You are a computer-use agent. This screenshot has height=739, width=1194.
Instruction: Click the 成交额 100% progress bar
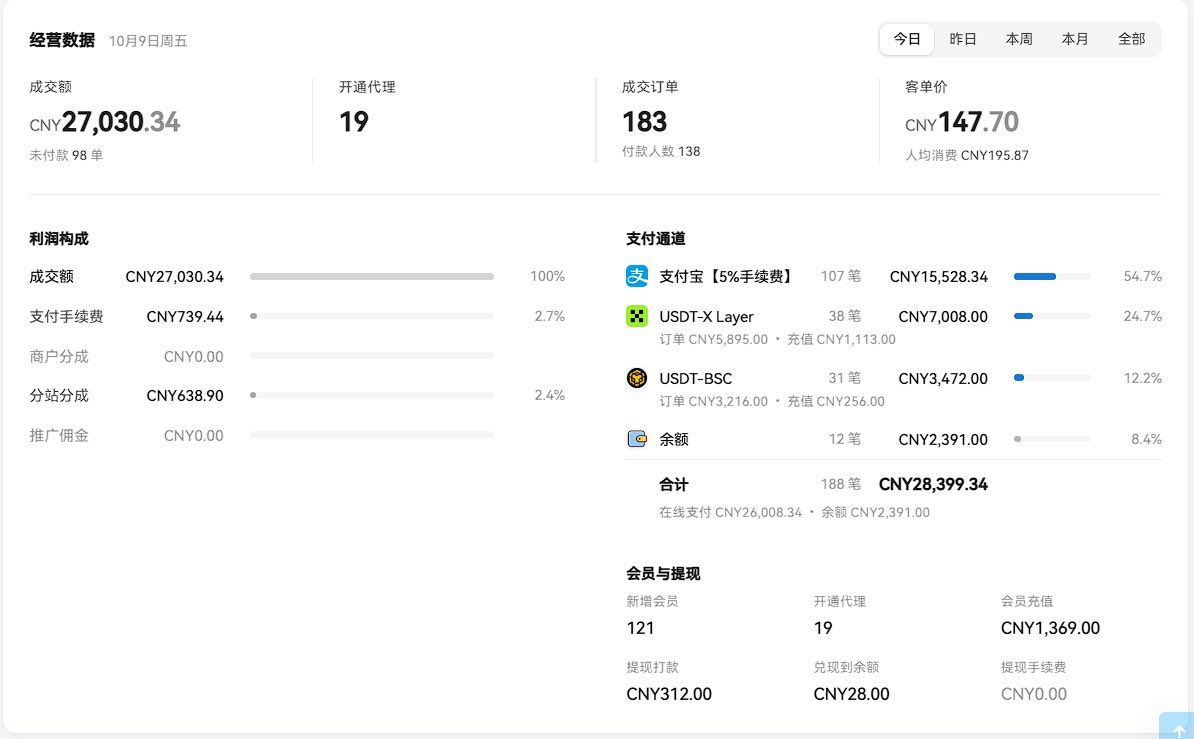tap(372, 277)
